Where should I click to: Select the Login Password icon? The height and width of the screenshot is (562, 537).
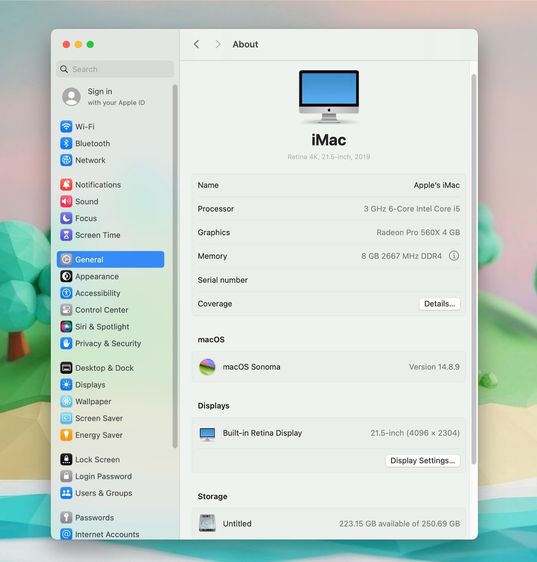pyautogui.click(x=66, y=476)
